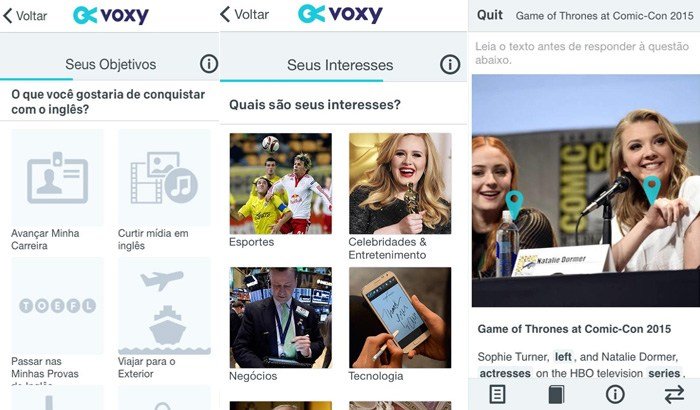Select the Avançar Minha Carreira badge icon
This screenshot has height=410, width=700.
click(57, 178)
